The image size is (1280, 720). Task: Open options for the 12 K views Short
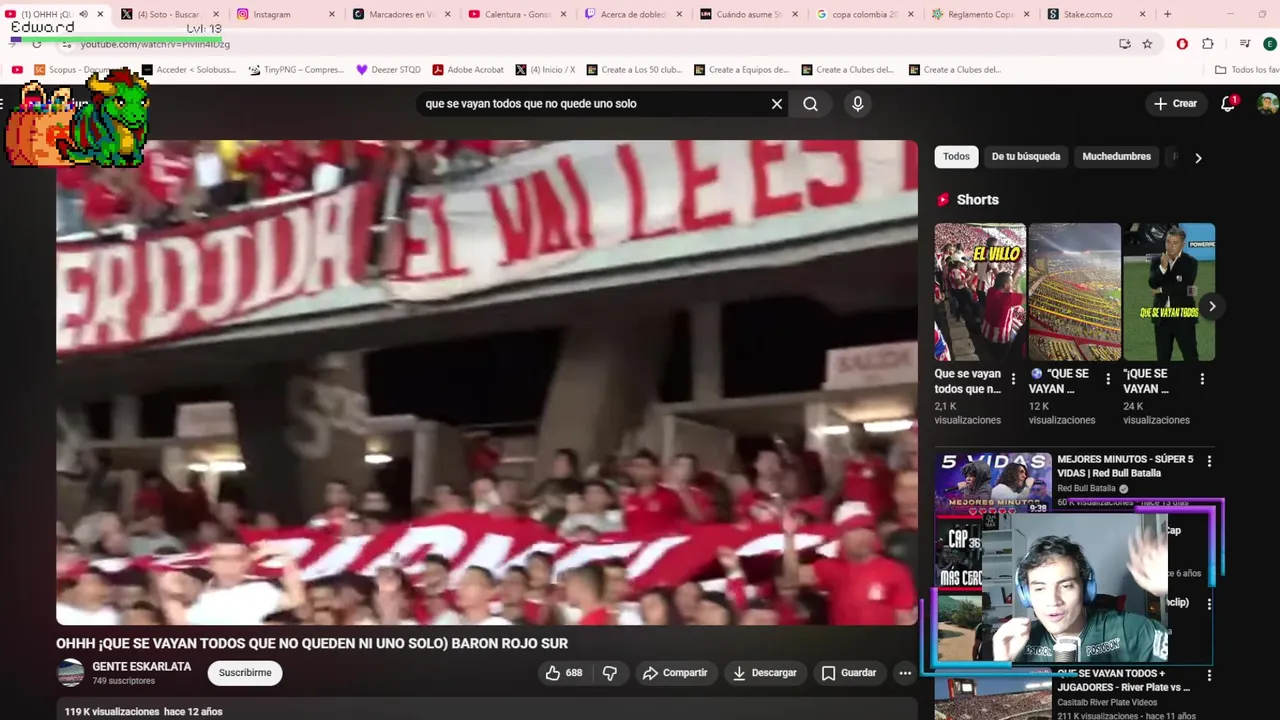pyautogui.click(x=1107, y=379)
